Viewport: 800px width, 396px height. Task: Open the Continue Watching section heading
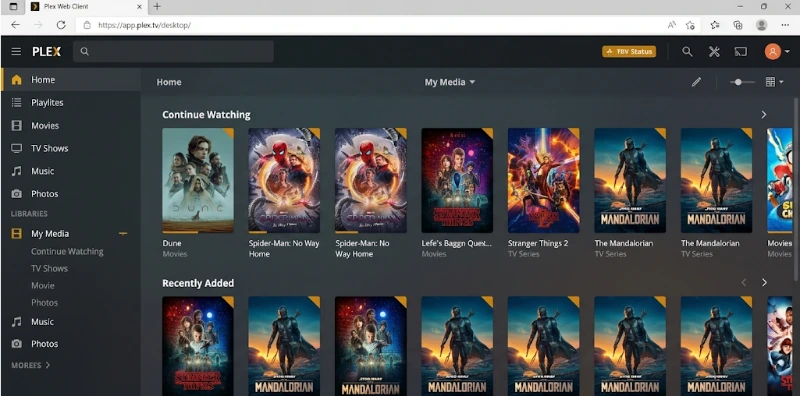pyautogui.click(x=206, y=115)
